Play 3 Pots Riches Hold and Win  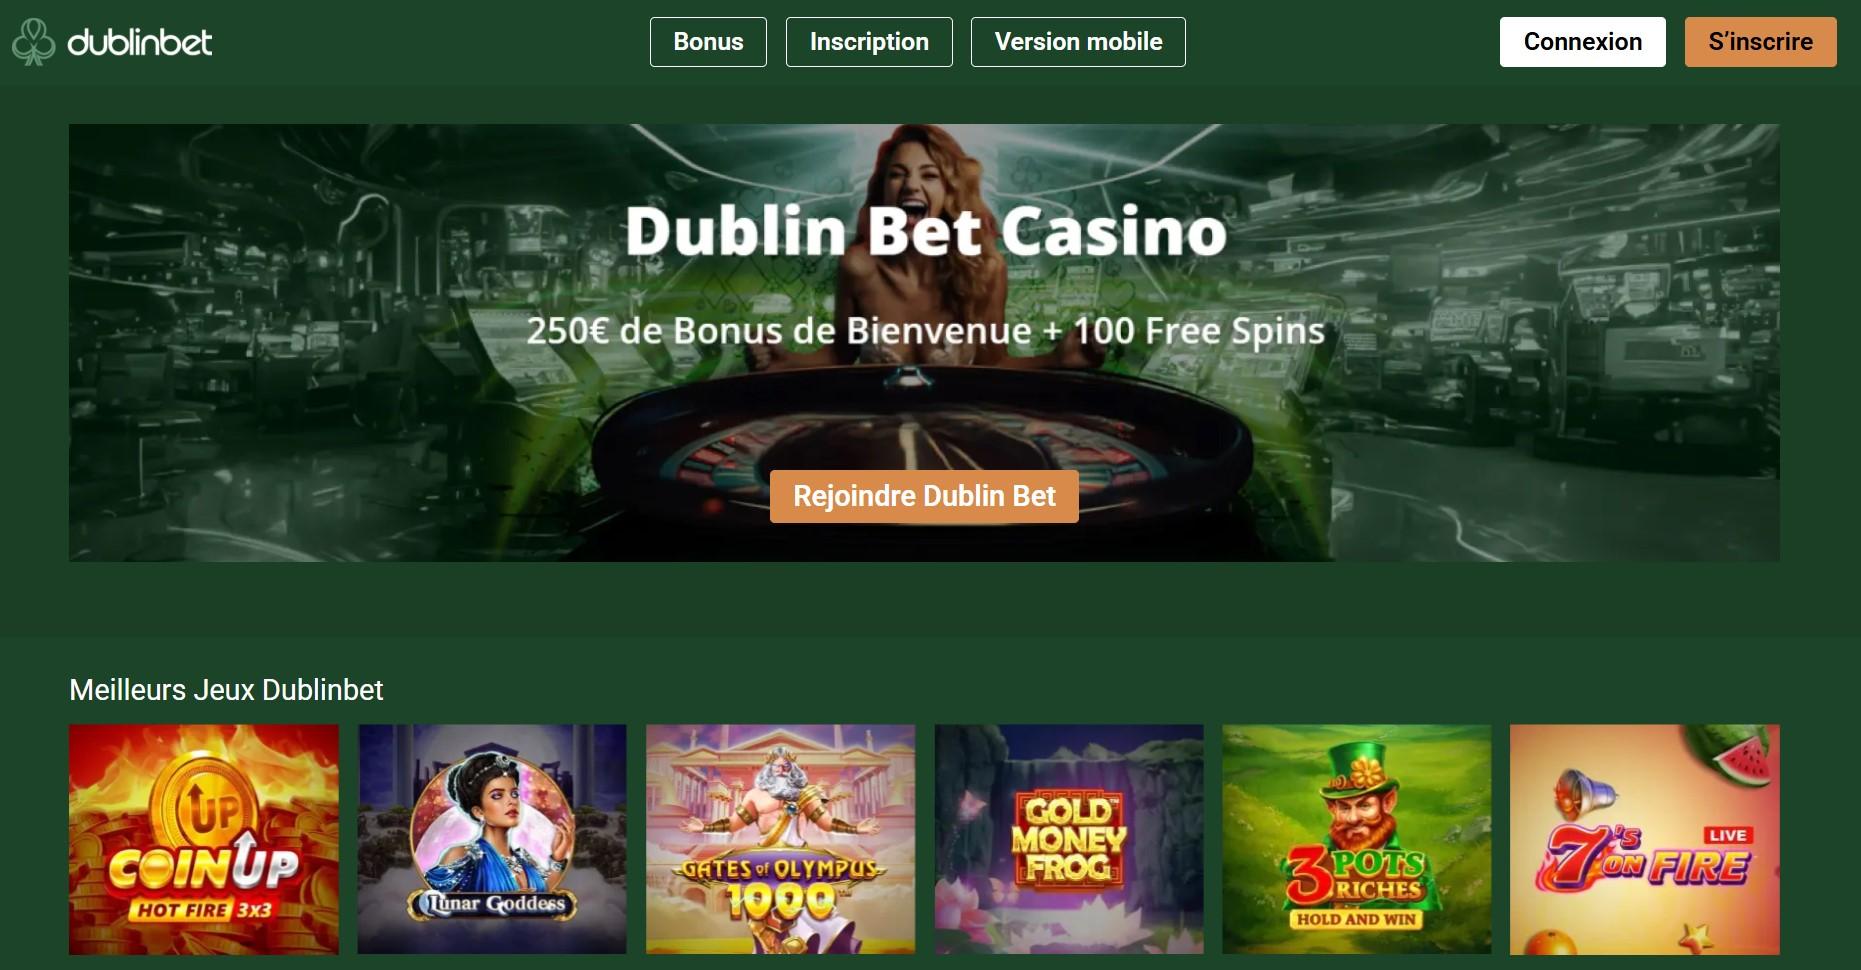tap(1357, 839)
